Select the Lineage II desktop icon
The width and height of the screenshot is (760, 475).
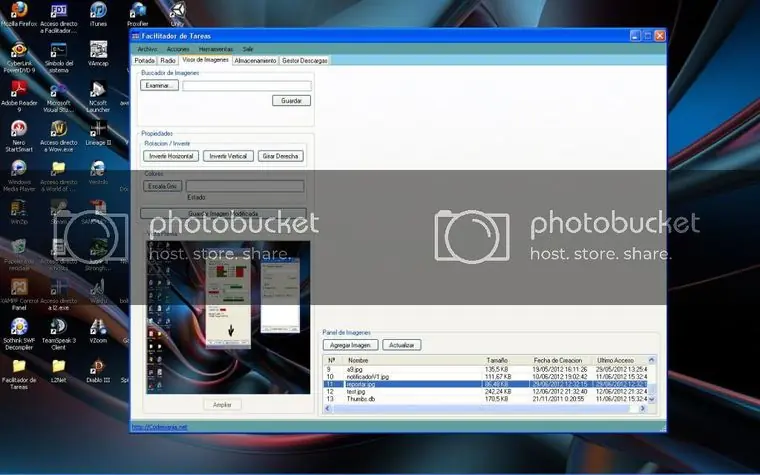[x=98, y=133]
